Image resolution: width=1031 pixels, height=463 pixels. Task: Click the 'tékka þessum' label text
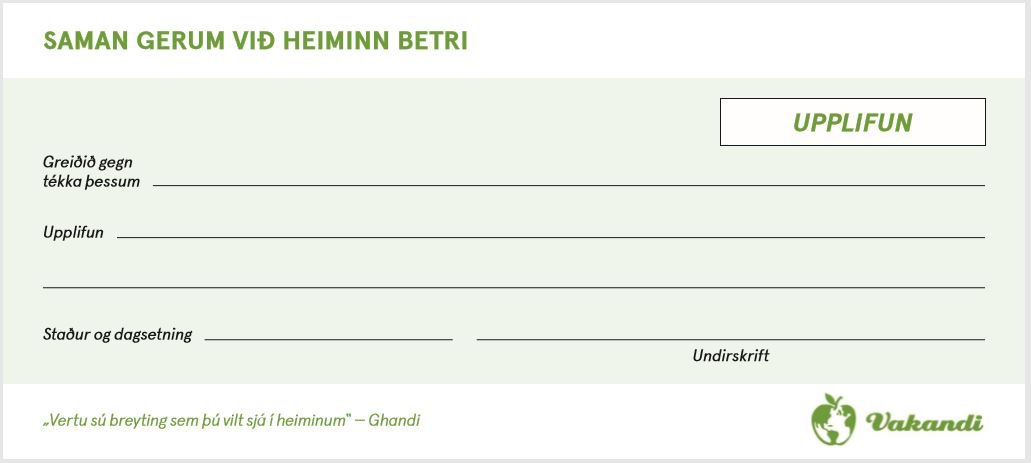(x=91, y=182)
